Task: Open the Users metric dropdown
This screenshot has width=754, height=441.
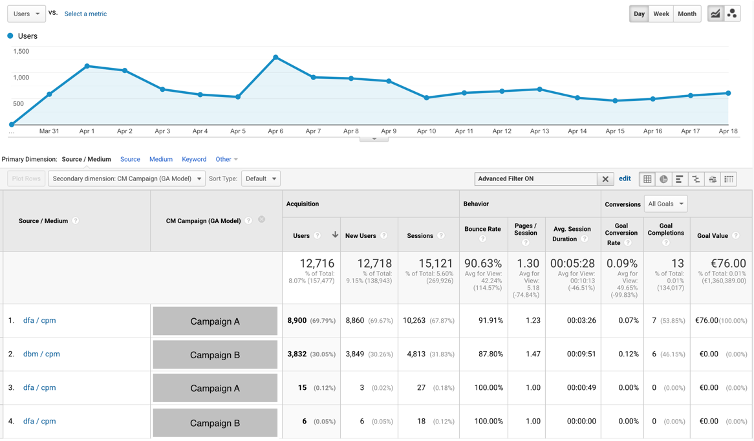Action: (24, 14)
